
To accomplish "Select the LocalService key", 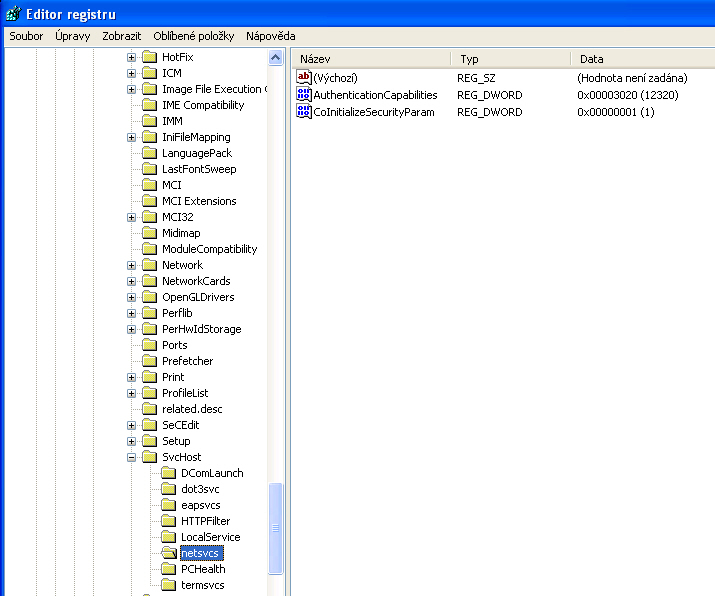I will point(210,537).
